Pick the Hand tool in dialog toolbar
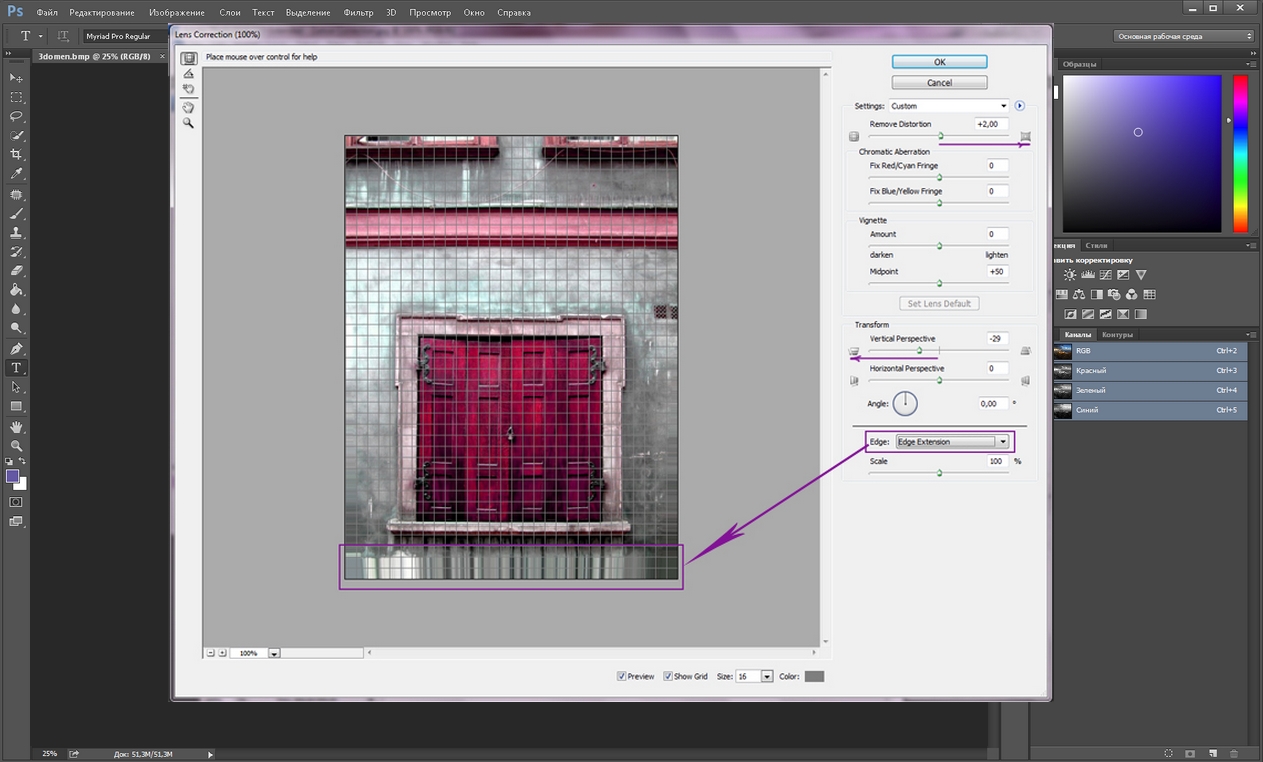 point(188,107)
